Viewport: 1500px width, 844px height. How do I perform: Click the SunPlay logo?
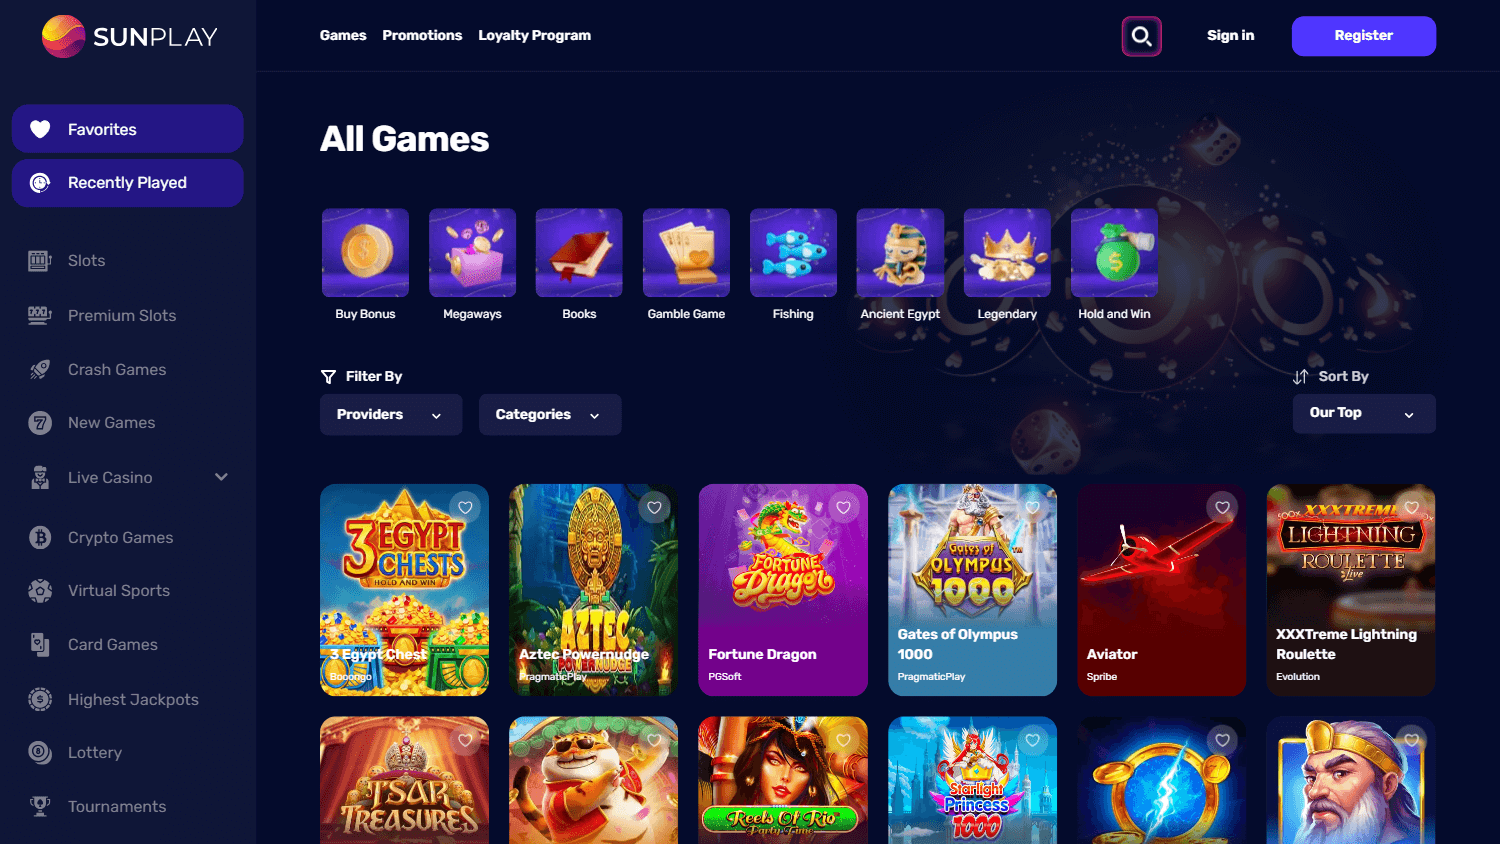tap(129, 36)
